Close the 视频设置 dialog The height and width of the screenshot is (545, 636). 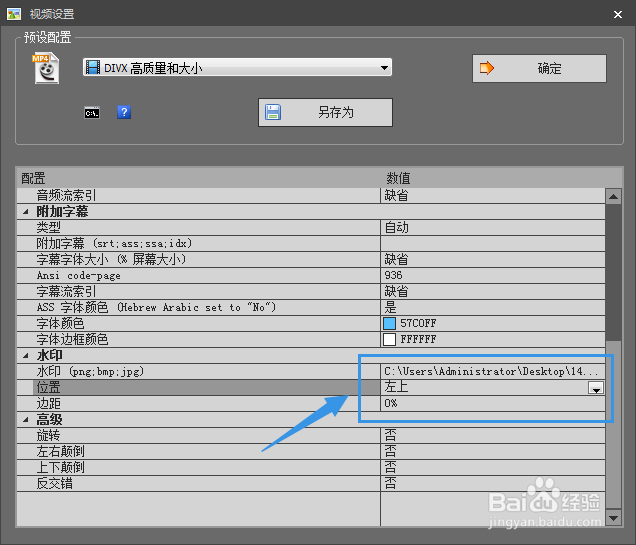coord(618,15)
